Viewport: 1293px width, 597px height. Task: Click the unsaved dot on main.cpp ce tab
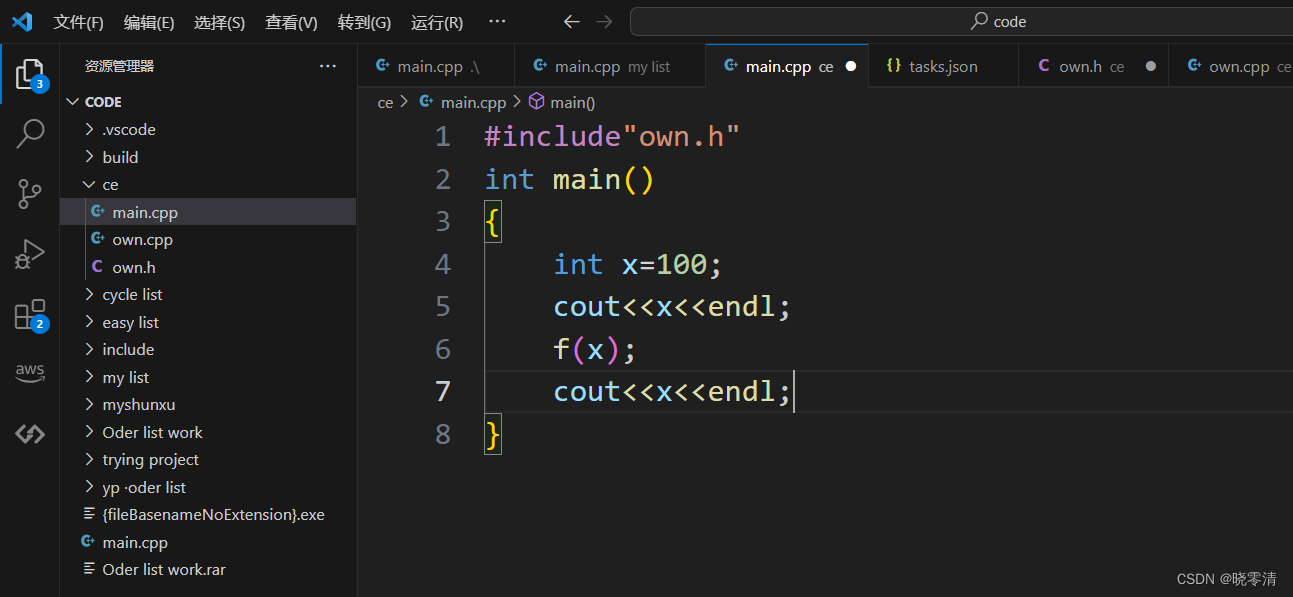[x=850, y=65]
